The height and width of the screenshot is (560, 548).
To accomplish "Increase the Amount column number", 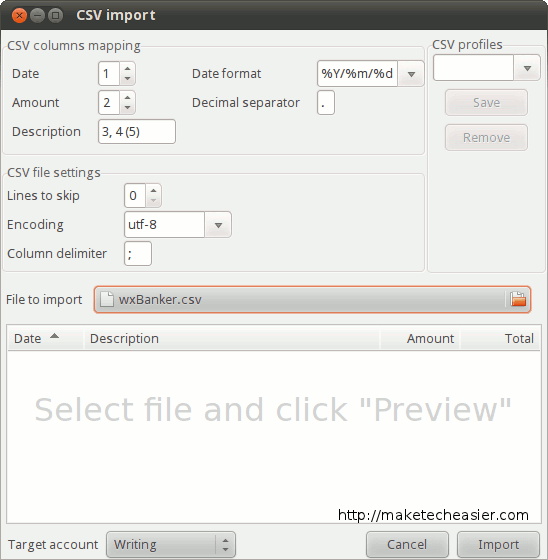I will point(128,97).
